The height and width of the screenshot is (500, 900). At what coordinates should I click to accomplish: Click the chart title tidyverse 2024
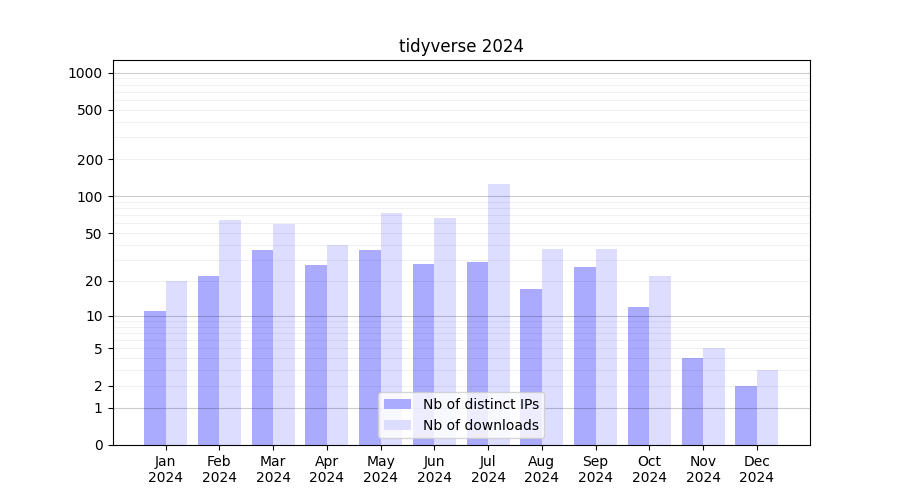click(461, 46)
